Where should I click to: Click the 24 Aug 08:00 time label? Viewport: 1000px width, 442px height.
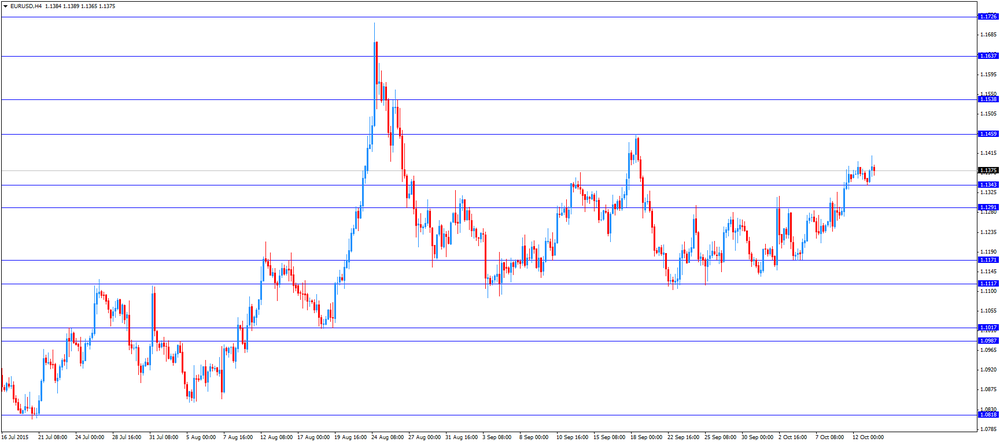[386, 438]
